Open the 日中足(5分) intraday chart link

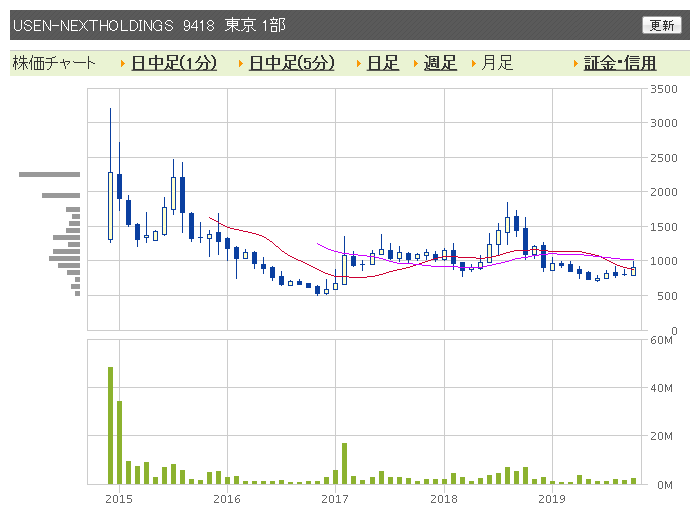pos(292,63)
